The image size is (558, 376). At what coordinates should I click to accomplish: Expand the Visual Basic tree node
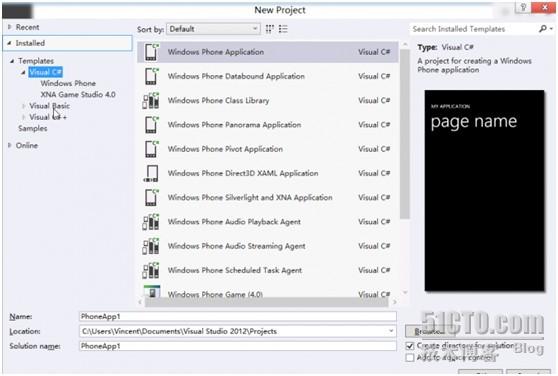(x=23, y=106)
